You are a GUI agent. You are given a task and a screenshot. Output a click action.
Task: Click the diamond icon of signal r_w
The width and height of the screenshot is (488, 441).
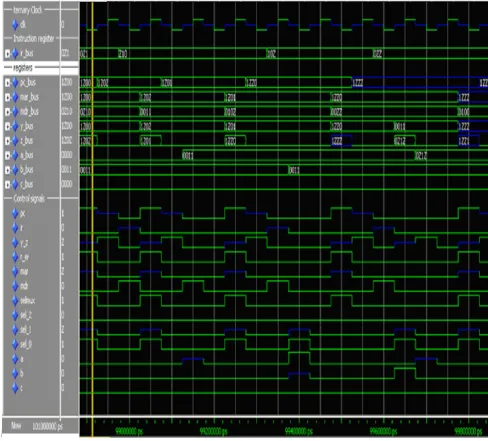(x=15, y=257)
